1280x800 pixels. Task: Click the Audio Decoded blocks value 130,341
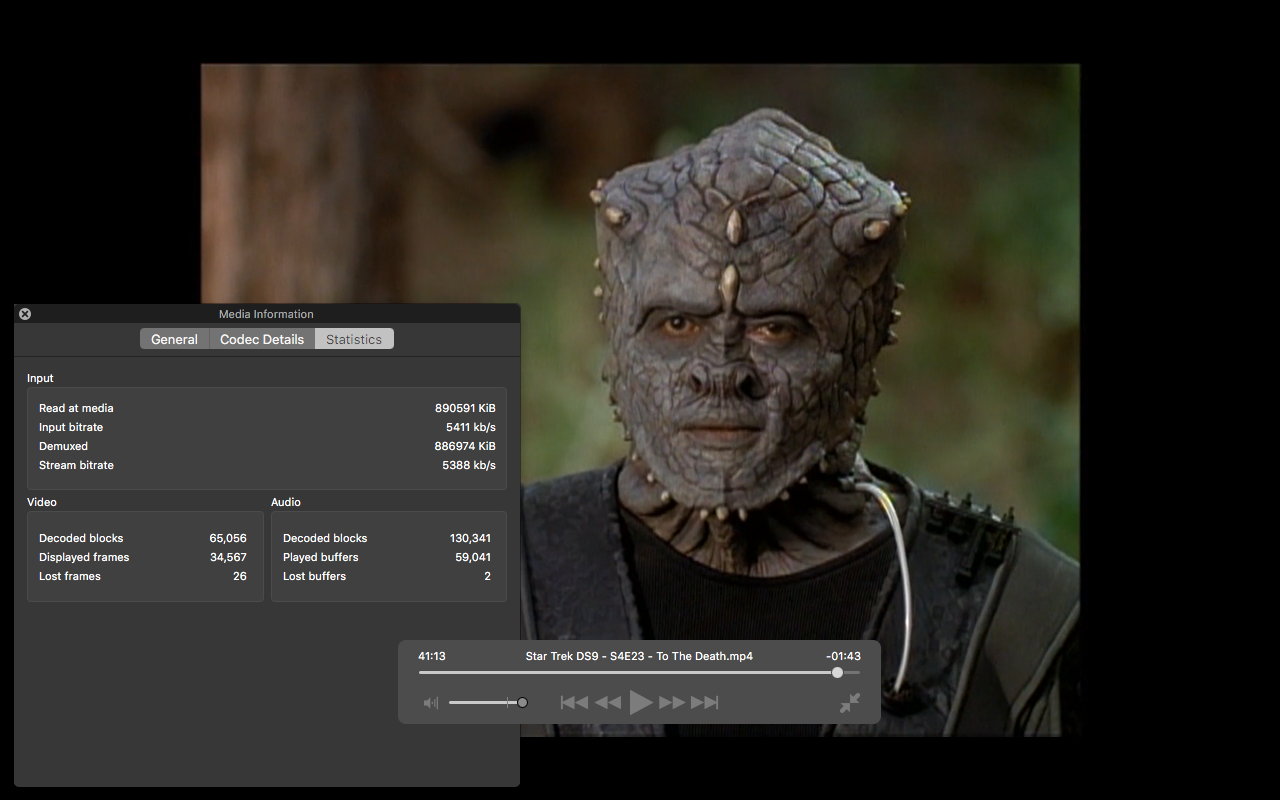[x=470, y=538]
